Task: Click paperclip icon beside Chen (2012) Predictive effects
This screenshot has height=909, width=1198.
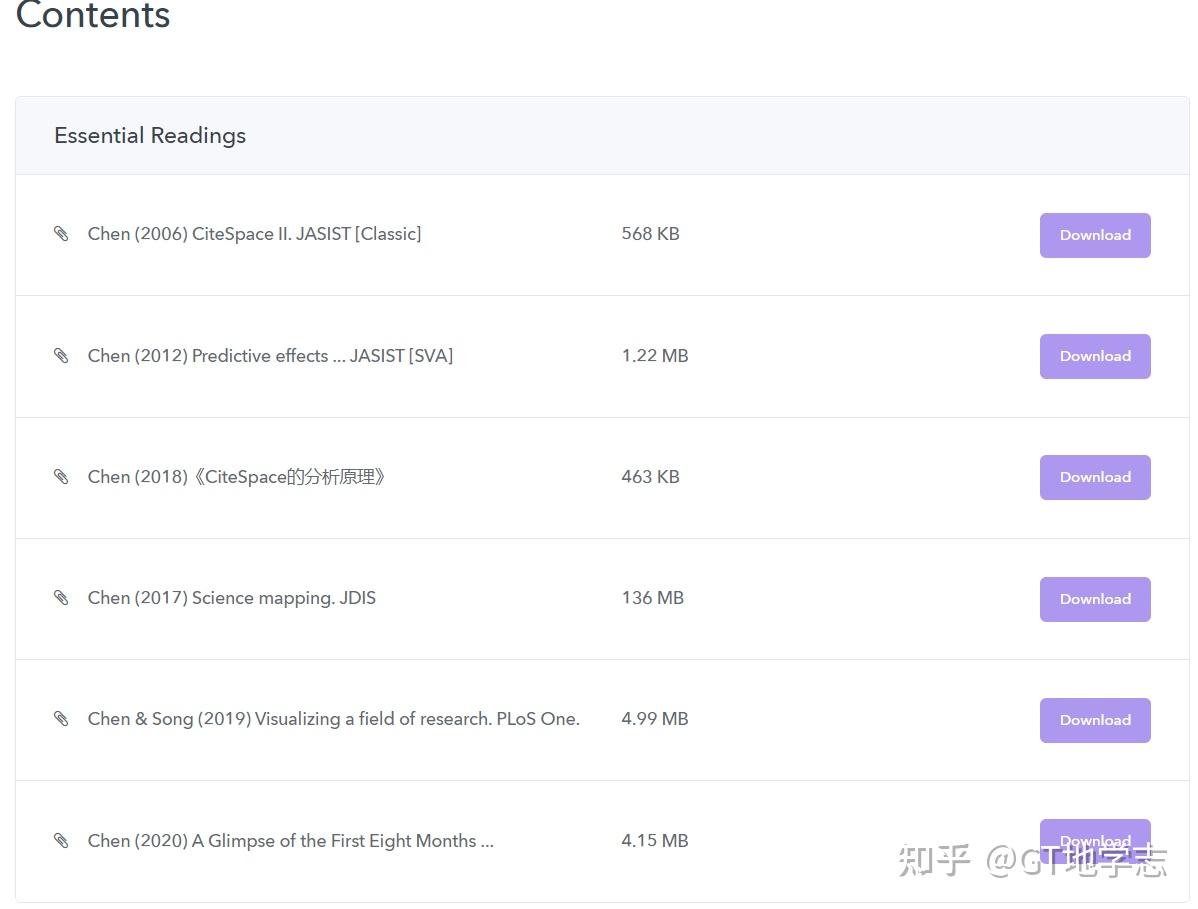Action: coord(61,356)
